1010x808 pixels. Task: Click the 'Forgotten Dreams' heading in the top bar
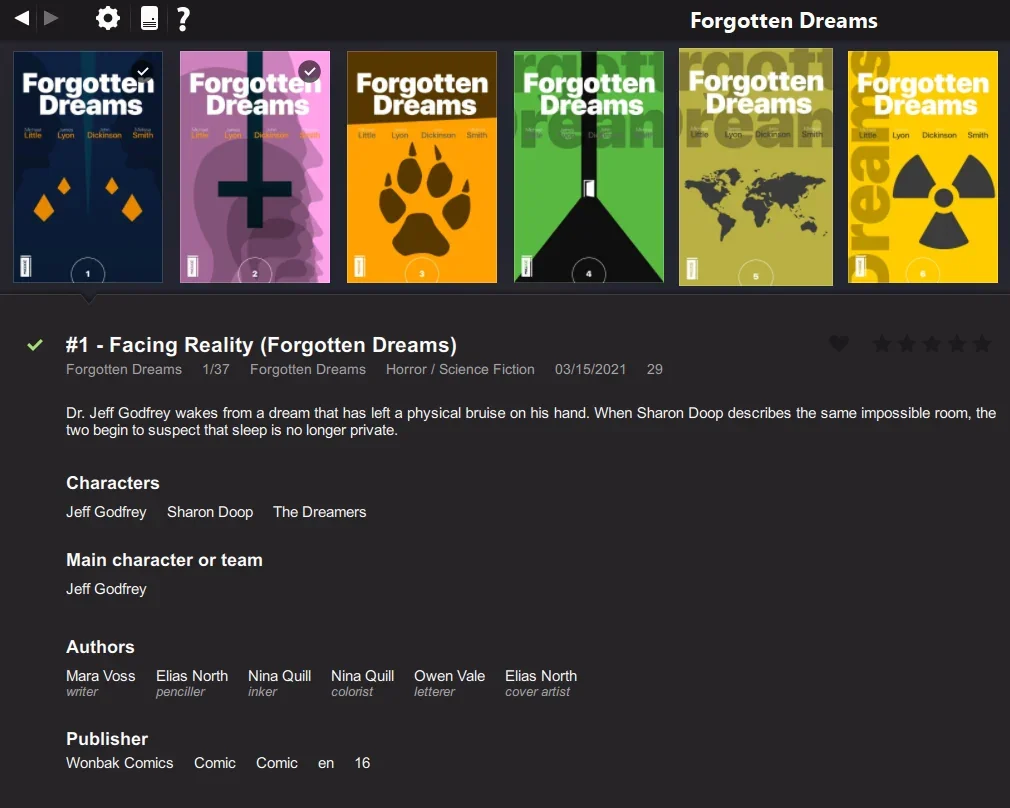coord(784,21)
